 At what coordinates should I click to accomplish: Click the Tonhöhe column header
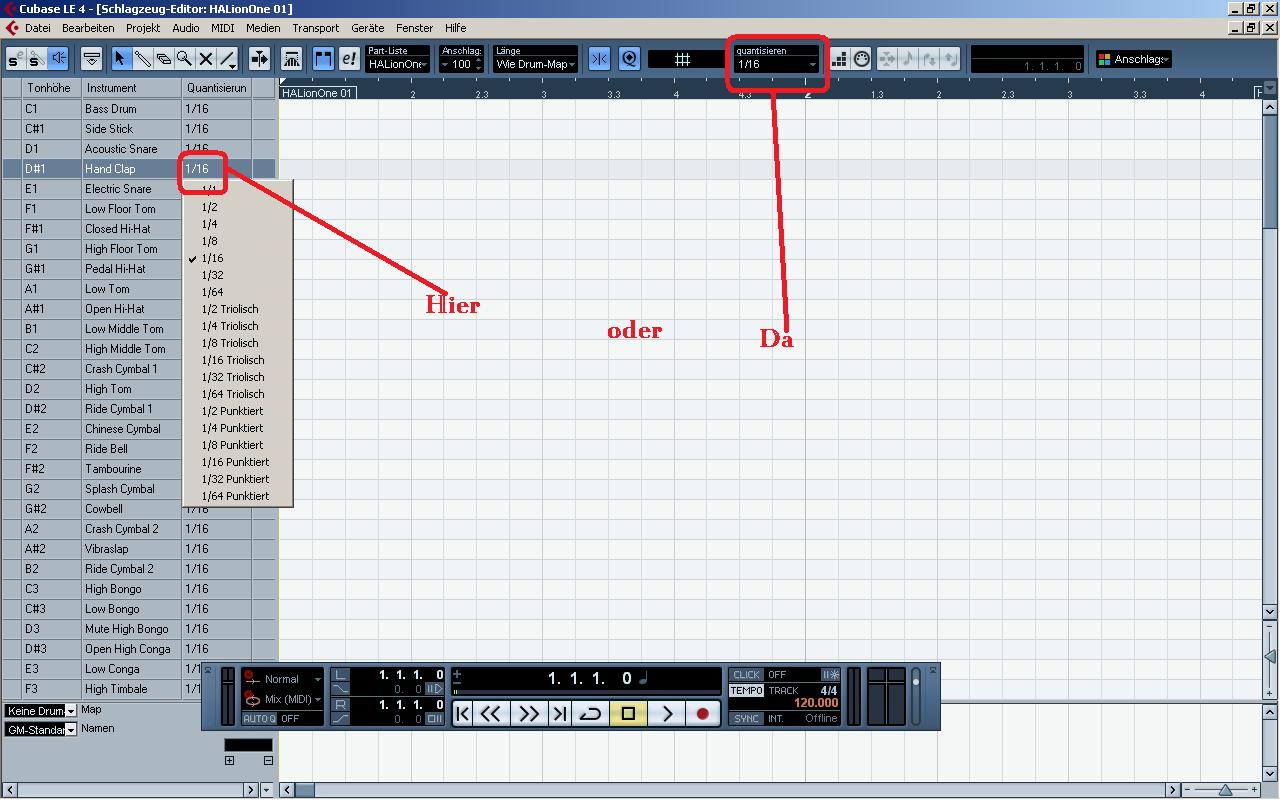tap(52, 88)
